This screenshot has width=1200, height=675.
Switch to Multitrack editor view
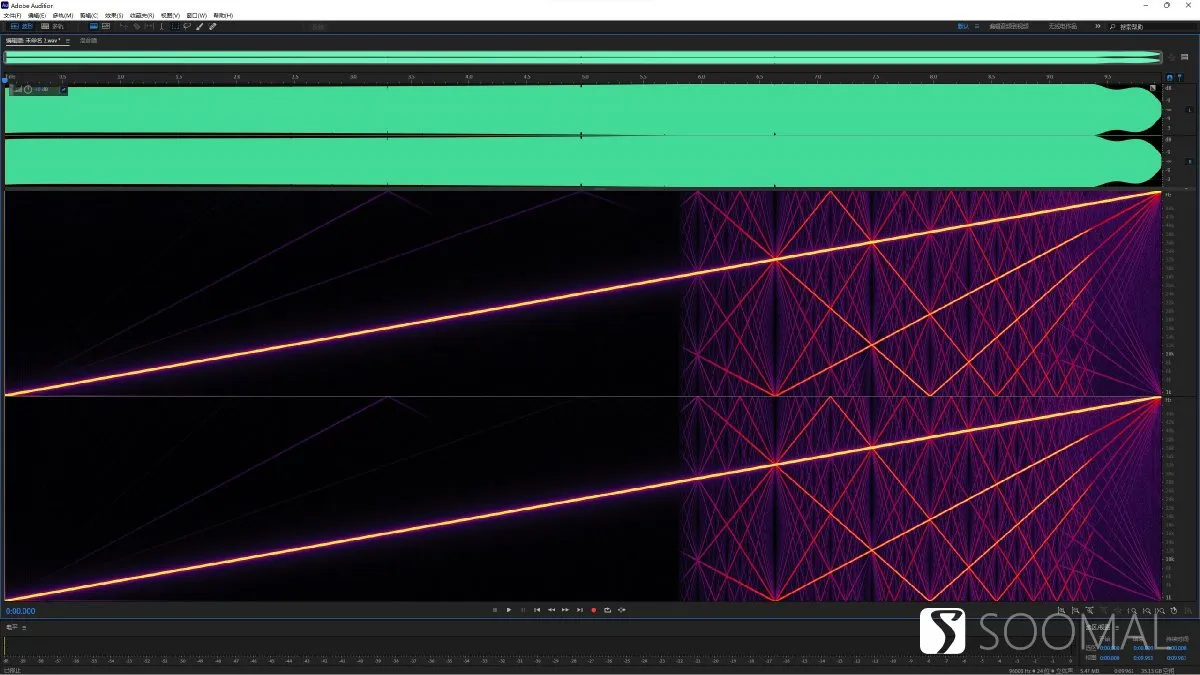pyautogui.click(x=52, y=26)
